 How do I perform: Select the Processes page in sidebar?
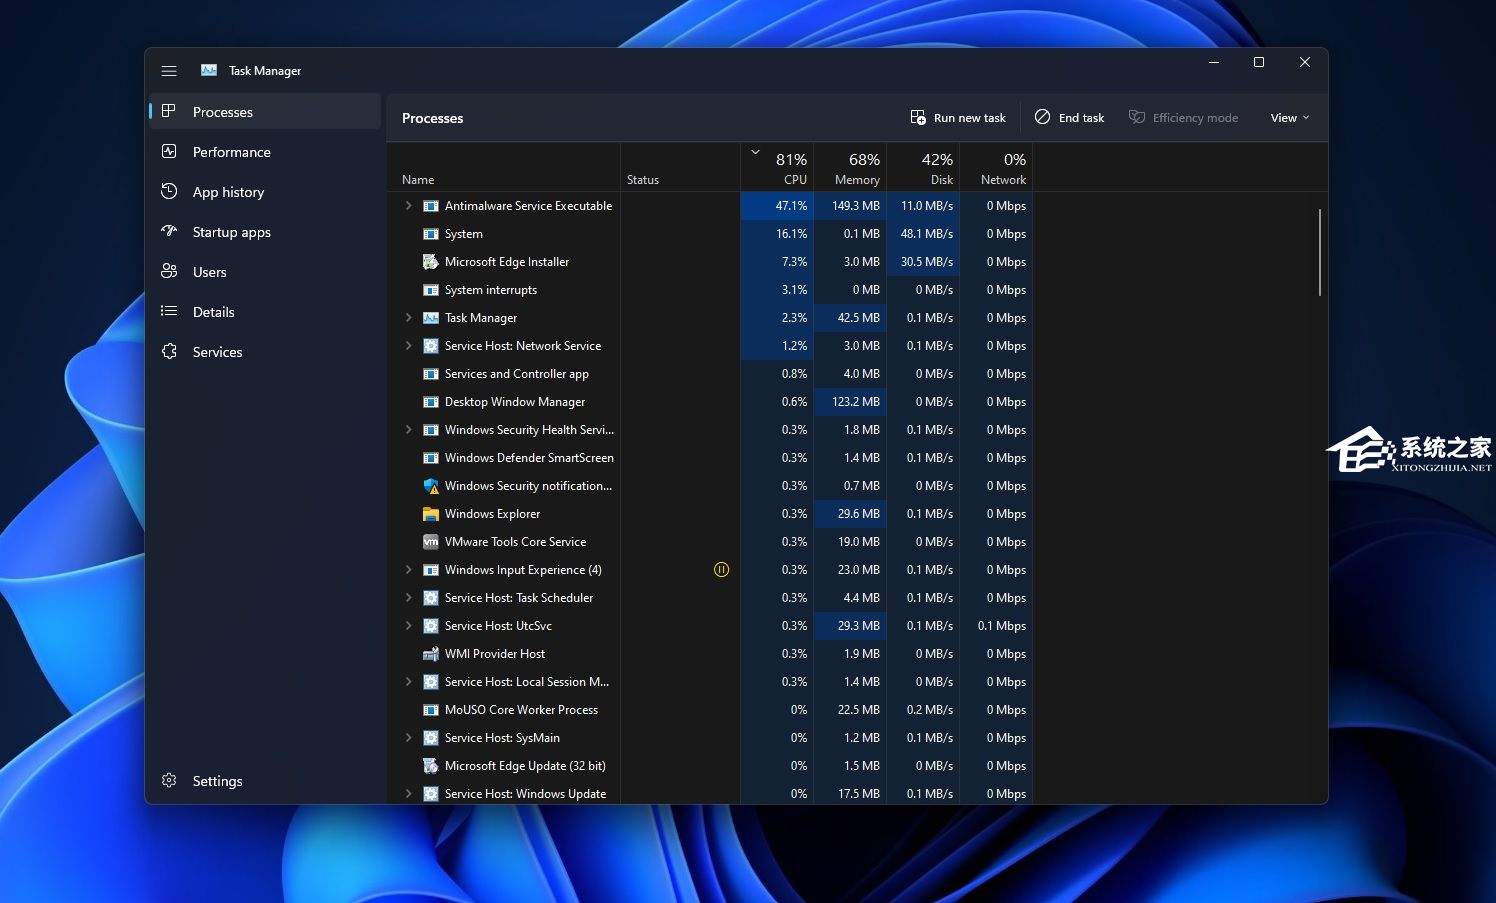[x=222, y=112]
